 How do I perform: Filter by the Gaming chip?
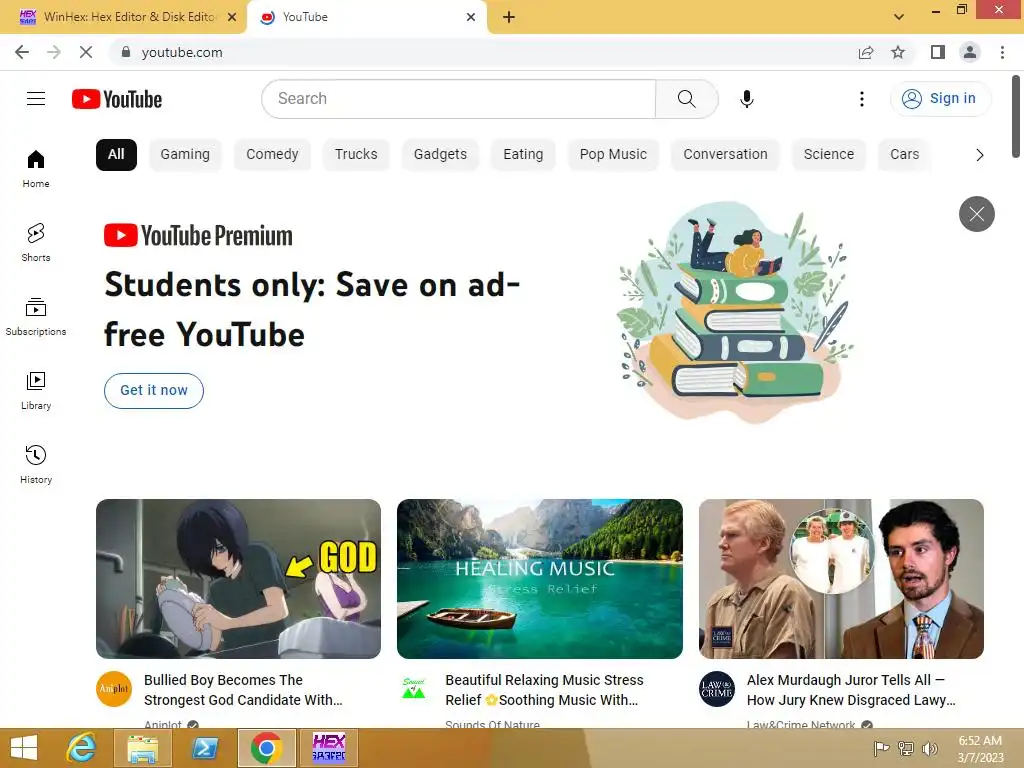tap(185, 155)
